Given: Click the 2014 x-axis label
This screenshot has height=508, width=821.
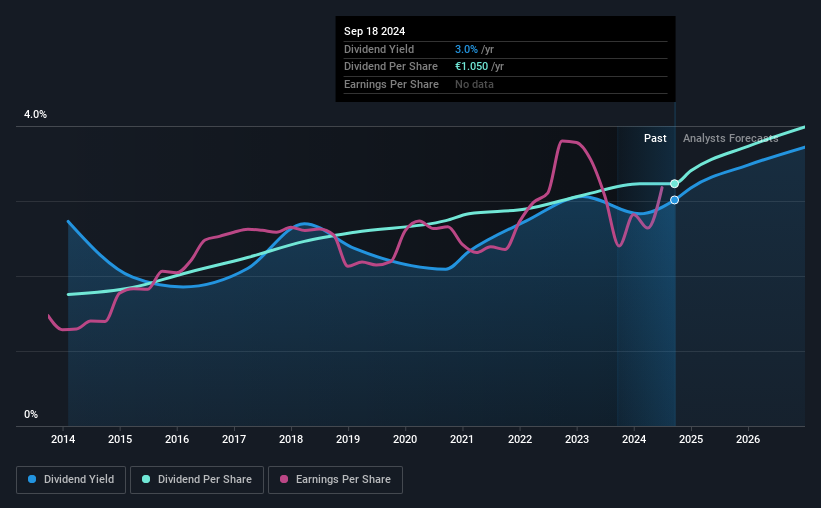Looking at the screenshot, I should 63,439.
